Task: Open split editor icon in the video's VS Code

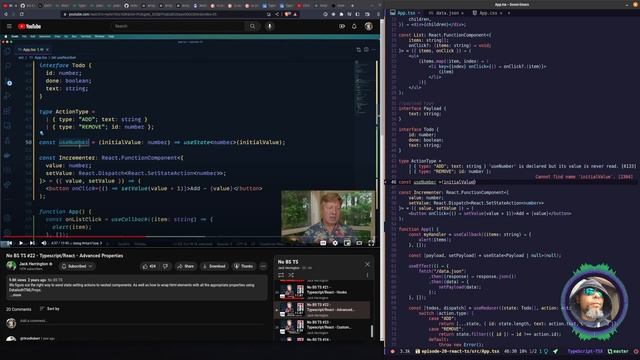Action: 366,49
